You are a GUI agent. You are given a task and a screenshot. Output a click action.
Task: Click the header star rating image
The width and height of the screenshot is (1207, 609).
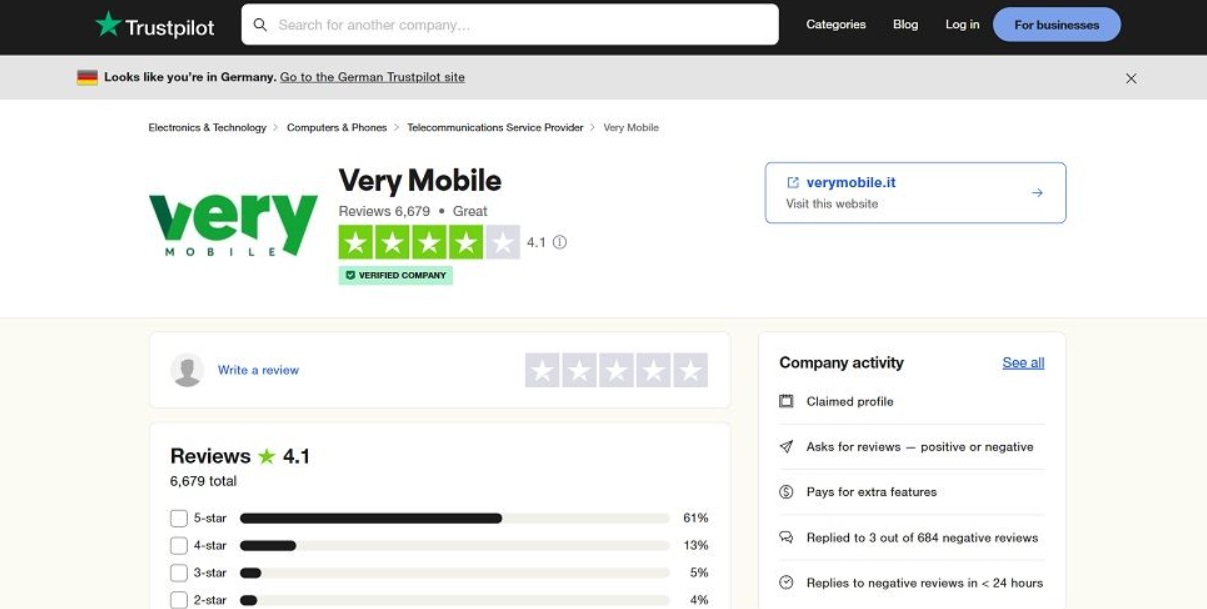(x=429, y=242)
